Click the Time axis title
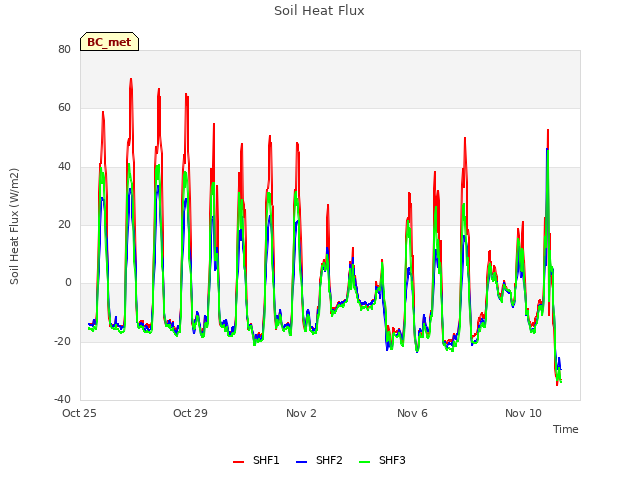This screenshot has height=480, width=640. pos(566,429)
